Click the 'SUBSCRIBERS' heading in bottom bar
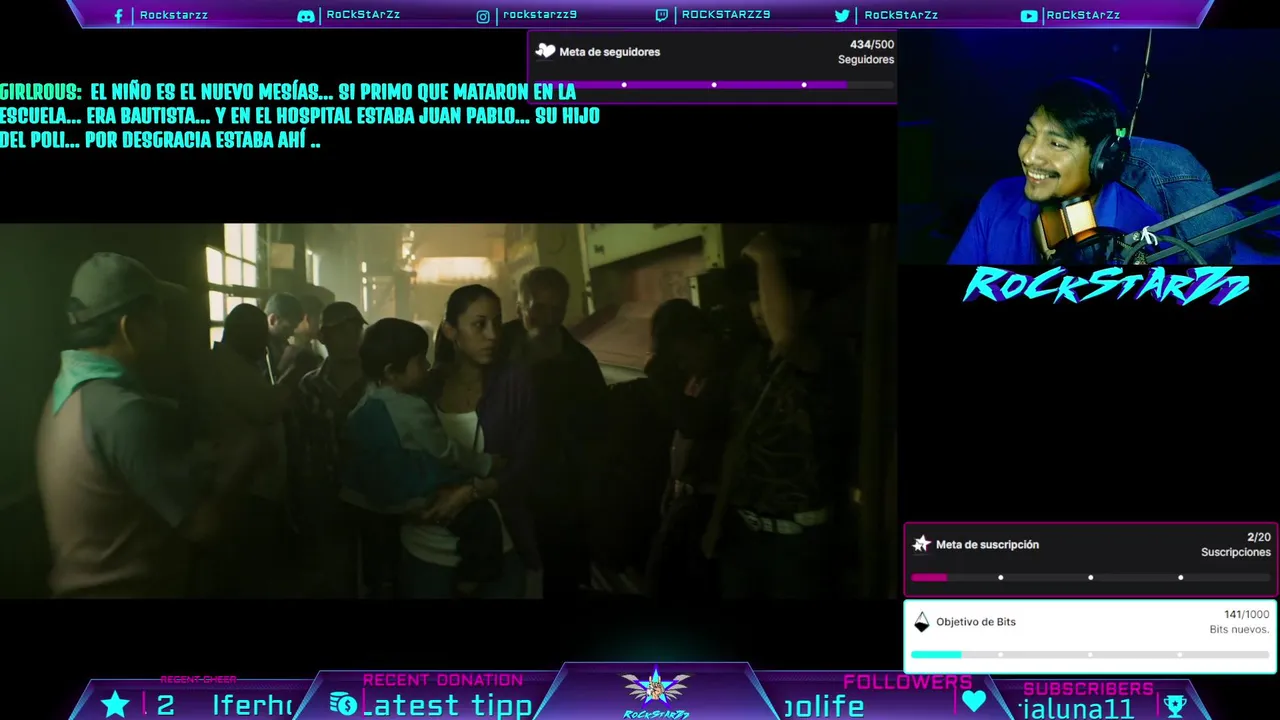1280x720 pixels. pos(1089,689)
